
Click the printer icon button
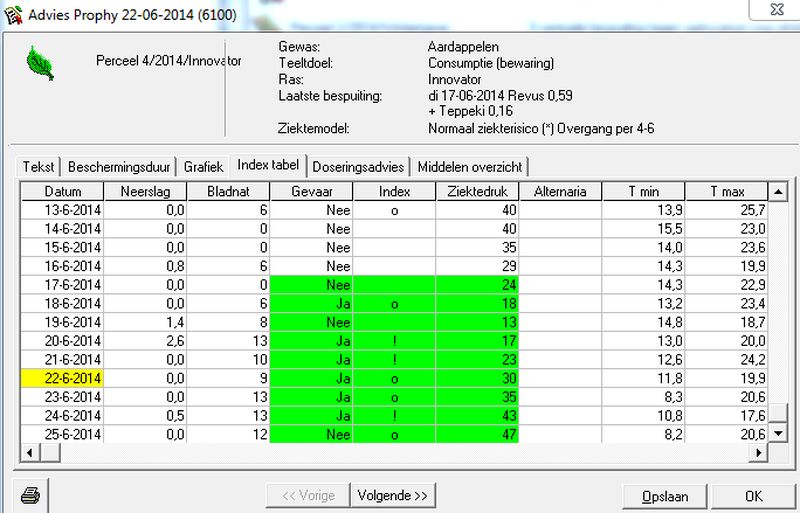point(30,495)
